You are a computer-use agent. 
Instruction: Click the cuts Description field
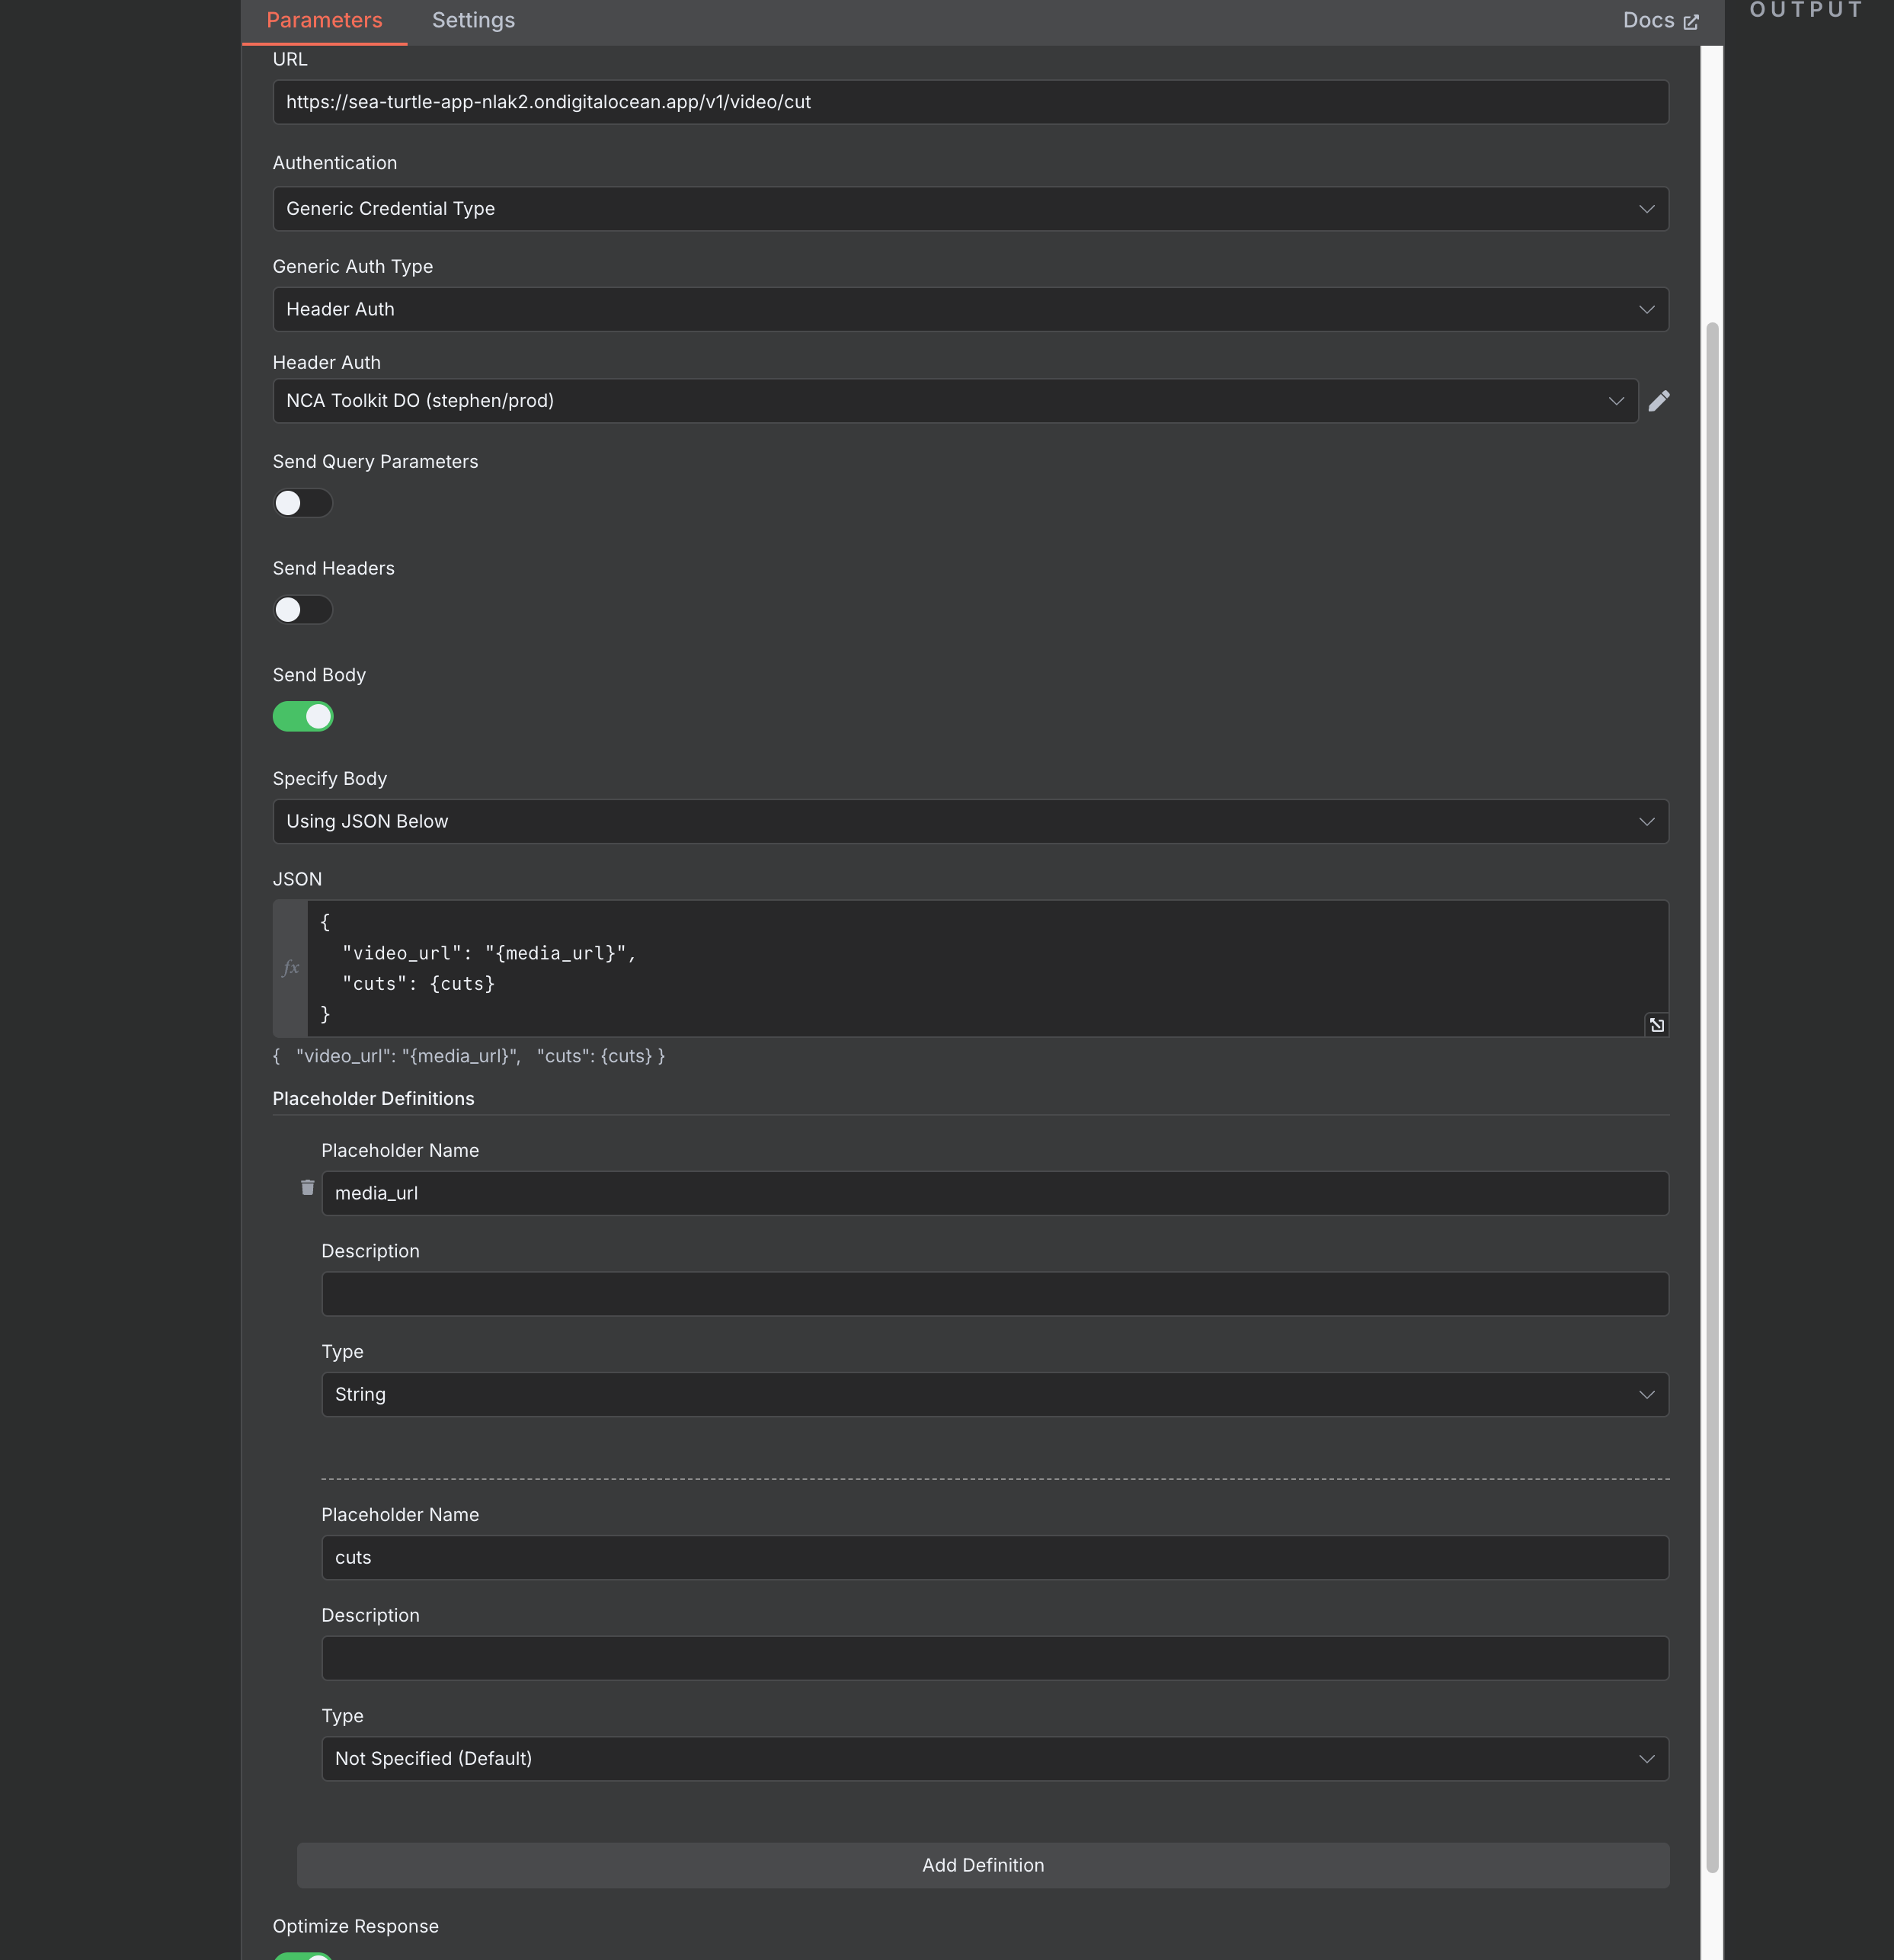coord(995,1658)
